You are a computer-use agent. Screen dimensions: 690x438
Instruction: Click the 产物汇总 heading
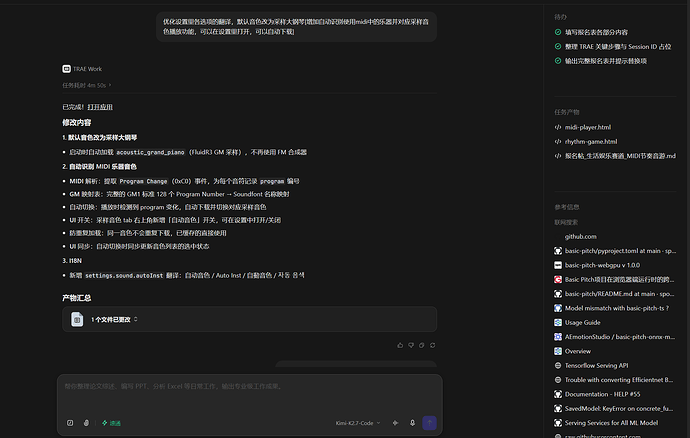point(77,298)
